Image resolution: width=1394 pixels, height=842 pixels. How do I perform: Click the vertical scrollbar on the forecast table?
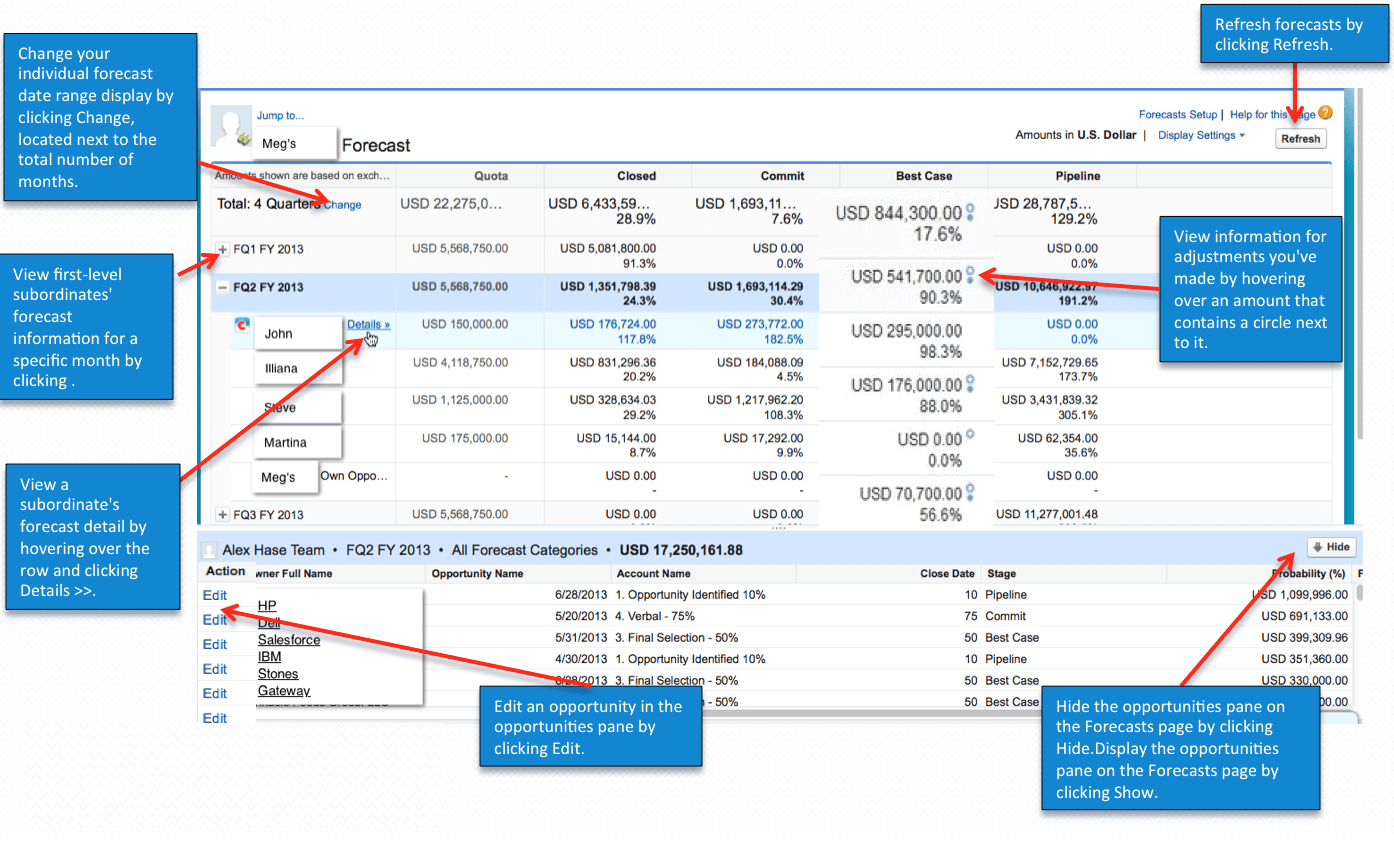(1358, 300)
